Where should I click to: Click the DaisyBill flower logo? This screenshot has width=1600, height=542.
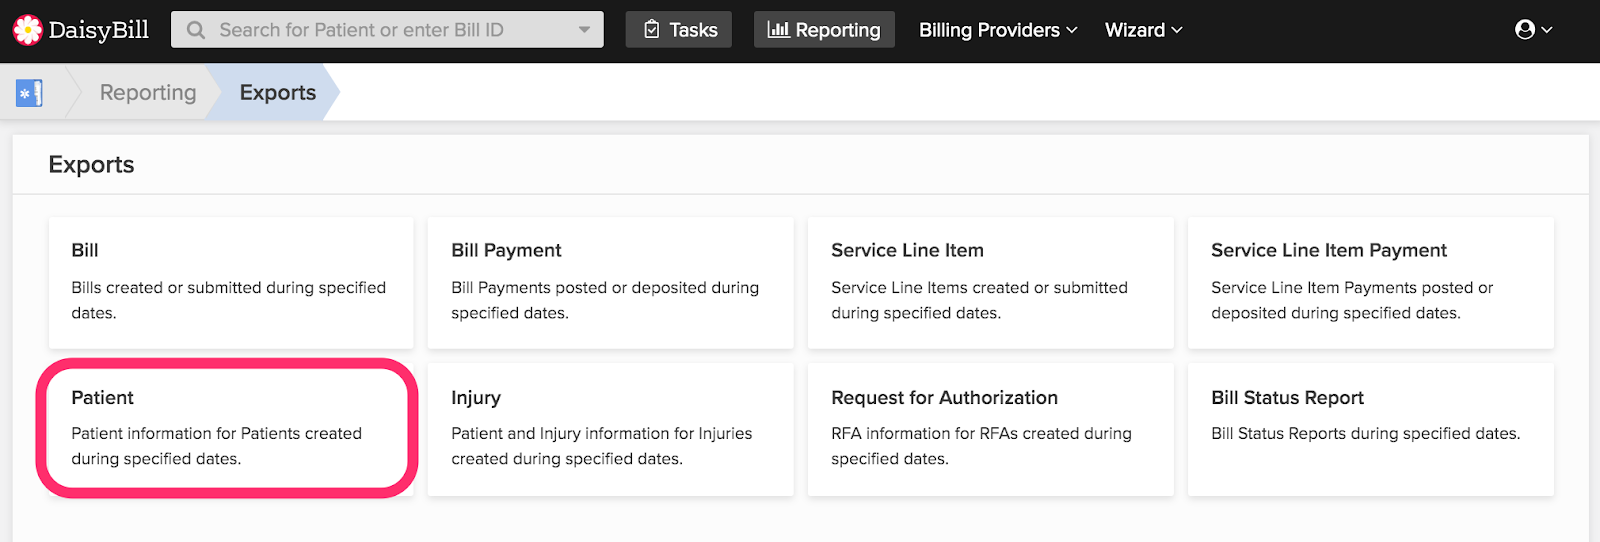(27, 30)
